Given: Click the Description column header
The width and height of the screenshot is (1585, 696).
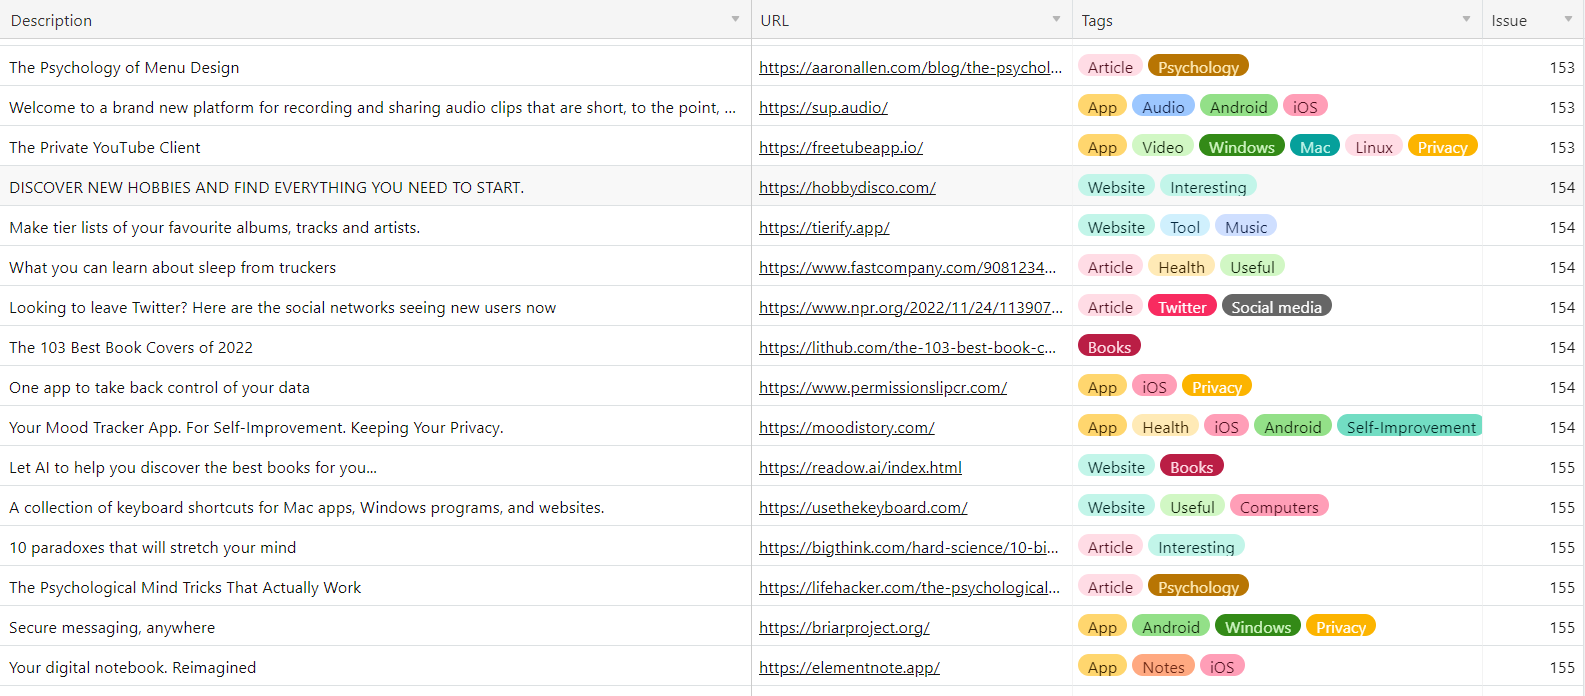Looking at the screenshot, I should 375,20.
